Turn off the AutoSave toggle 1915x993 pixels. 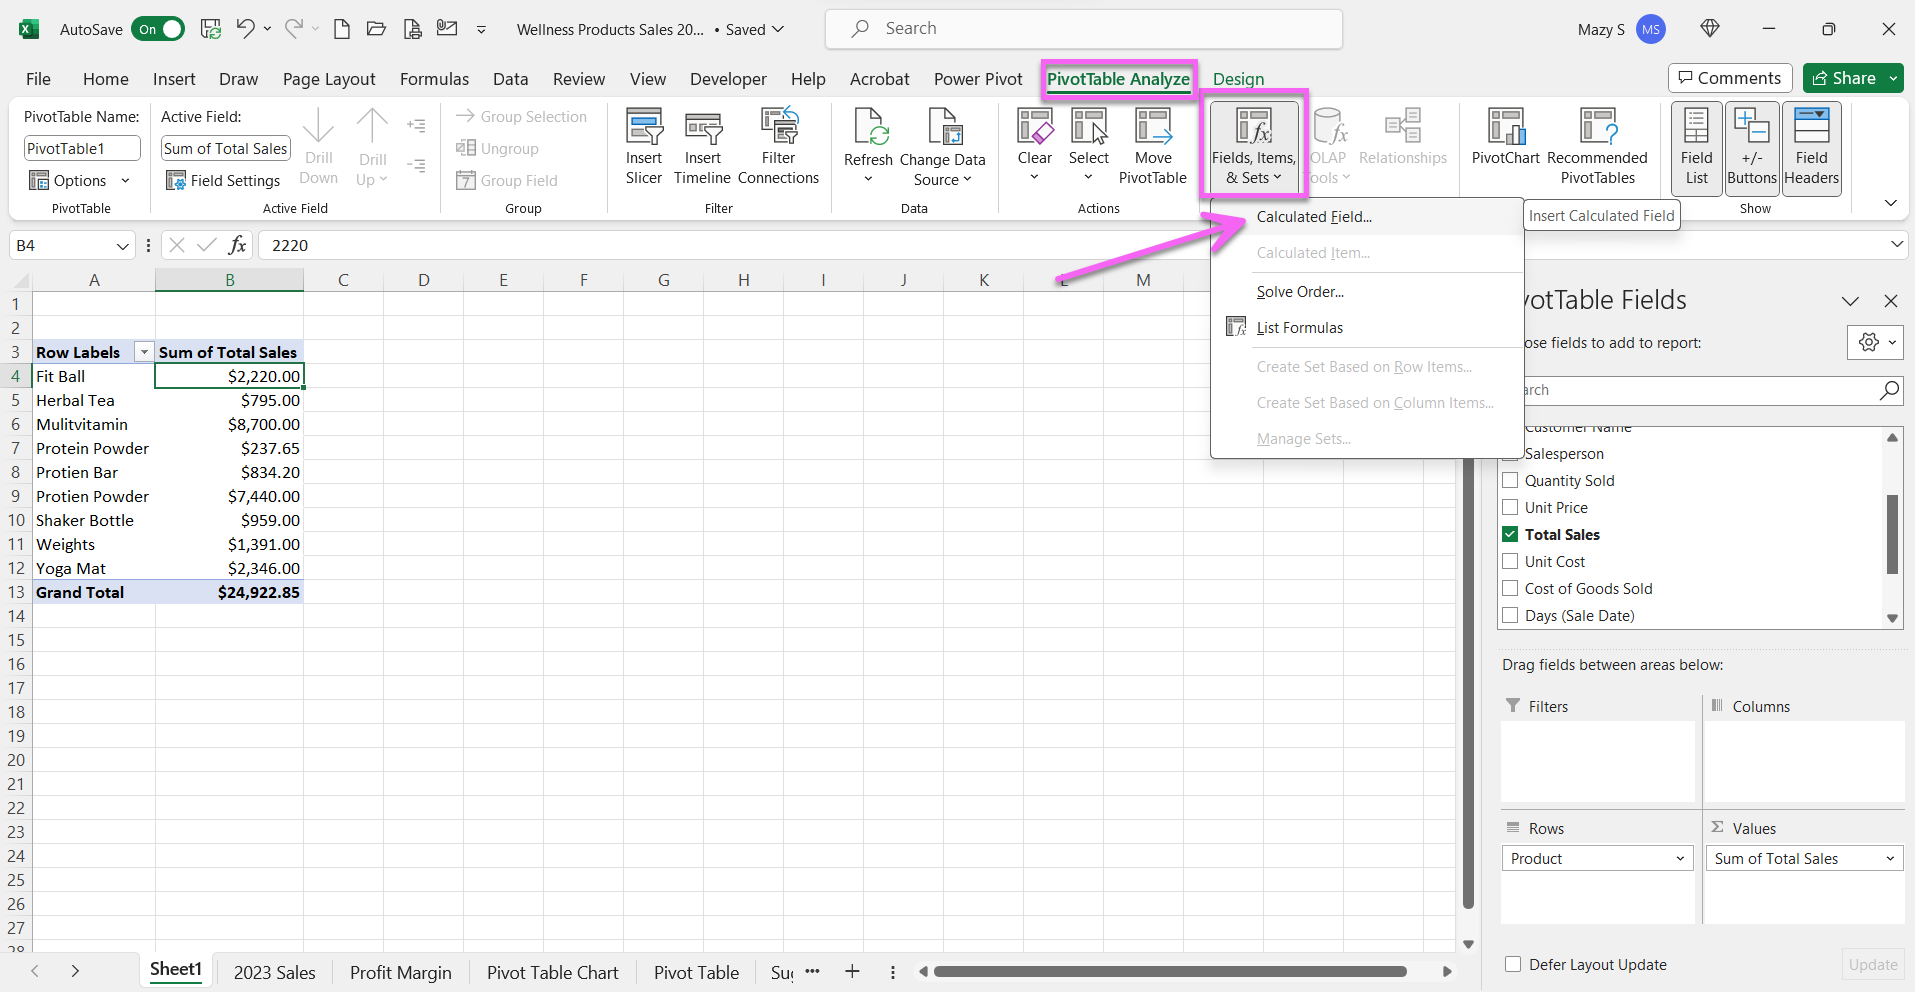pos(157,29)
